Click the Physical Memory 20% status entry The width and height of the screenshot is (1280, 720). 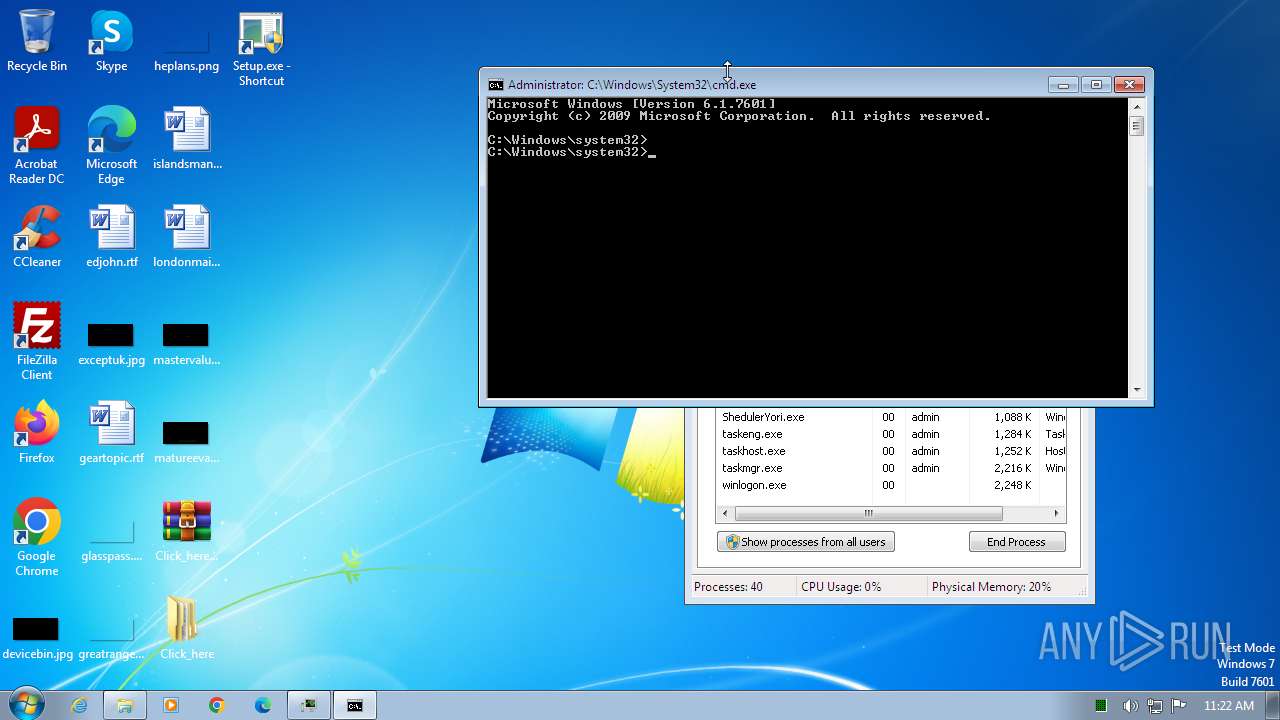pos(991,587)
